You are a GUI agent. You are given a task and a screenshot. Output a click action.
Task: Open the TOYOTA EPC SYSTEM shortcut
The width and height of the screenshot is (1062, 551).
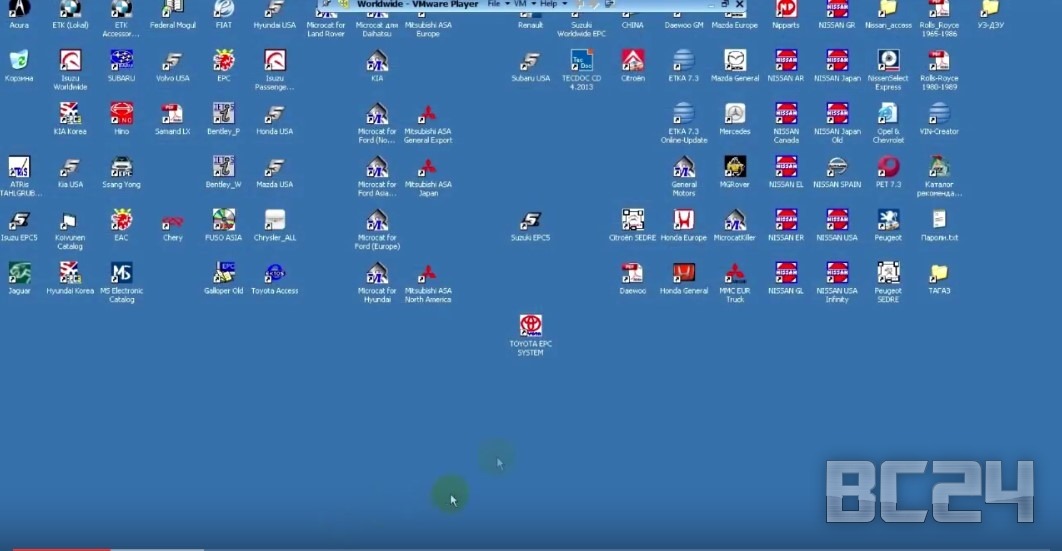tap(530, 326)
